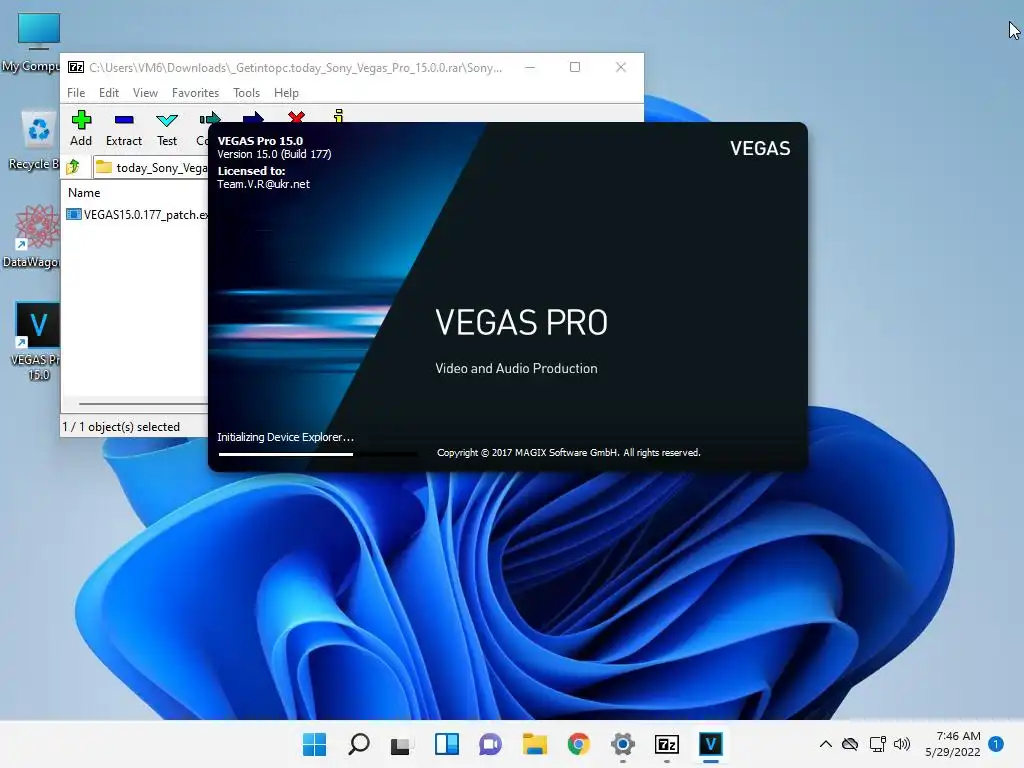Open the View menu in 7-Zip
1024x768 pixels.
point(145,93)
